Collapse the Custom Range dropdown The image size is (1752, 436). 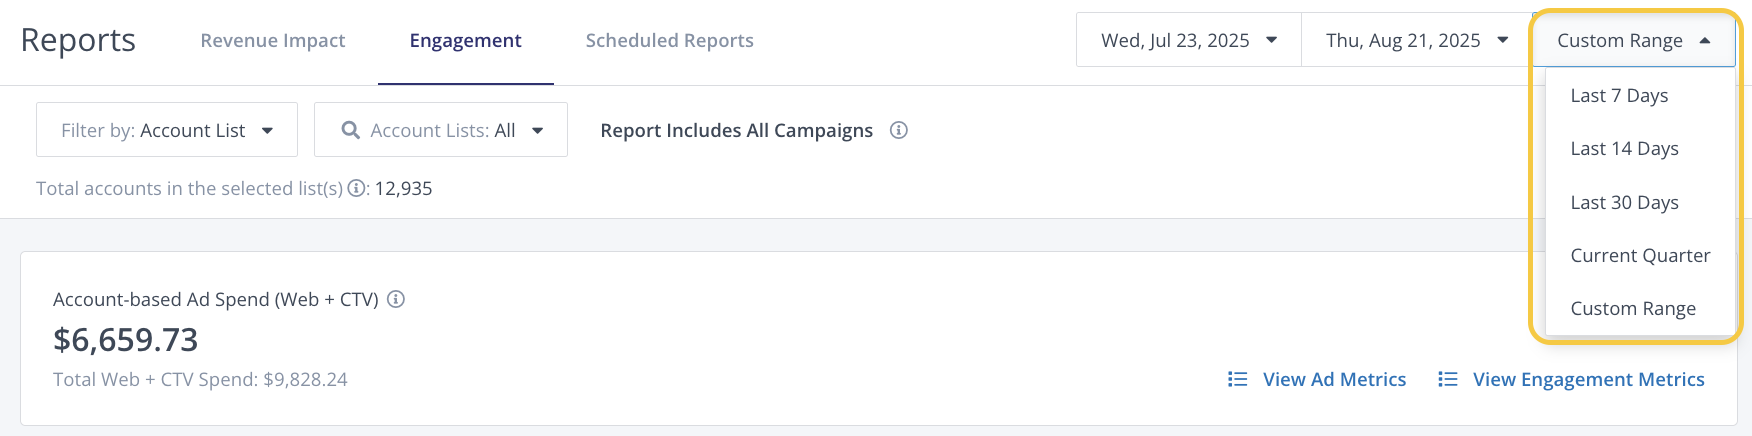(1634, 40)
